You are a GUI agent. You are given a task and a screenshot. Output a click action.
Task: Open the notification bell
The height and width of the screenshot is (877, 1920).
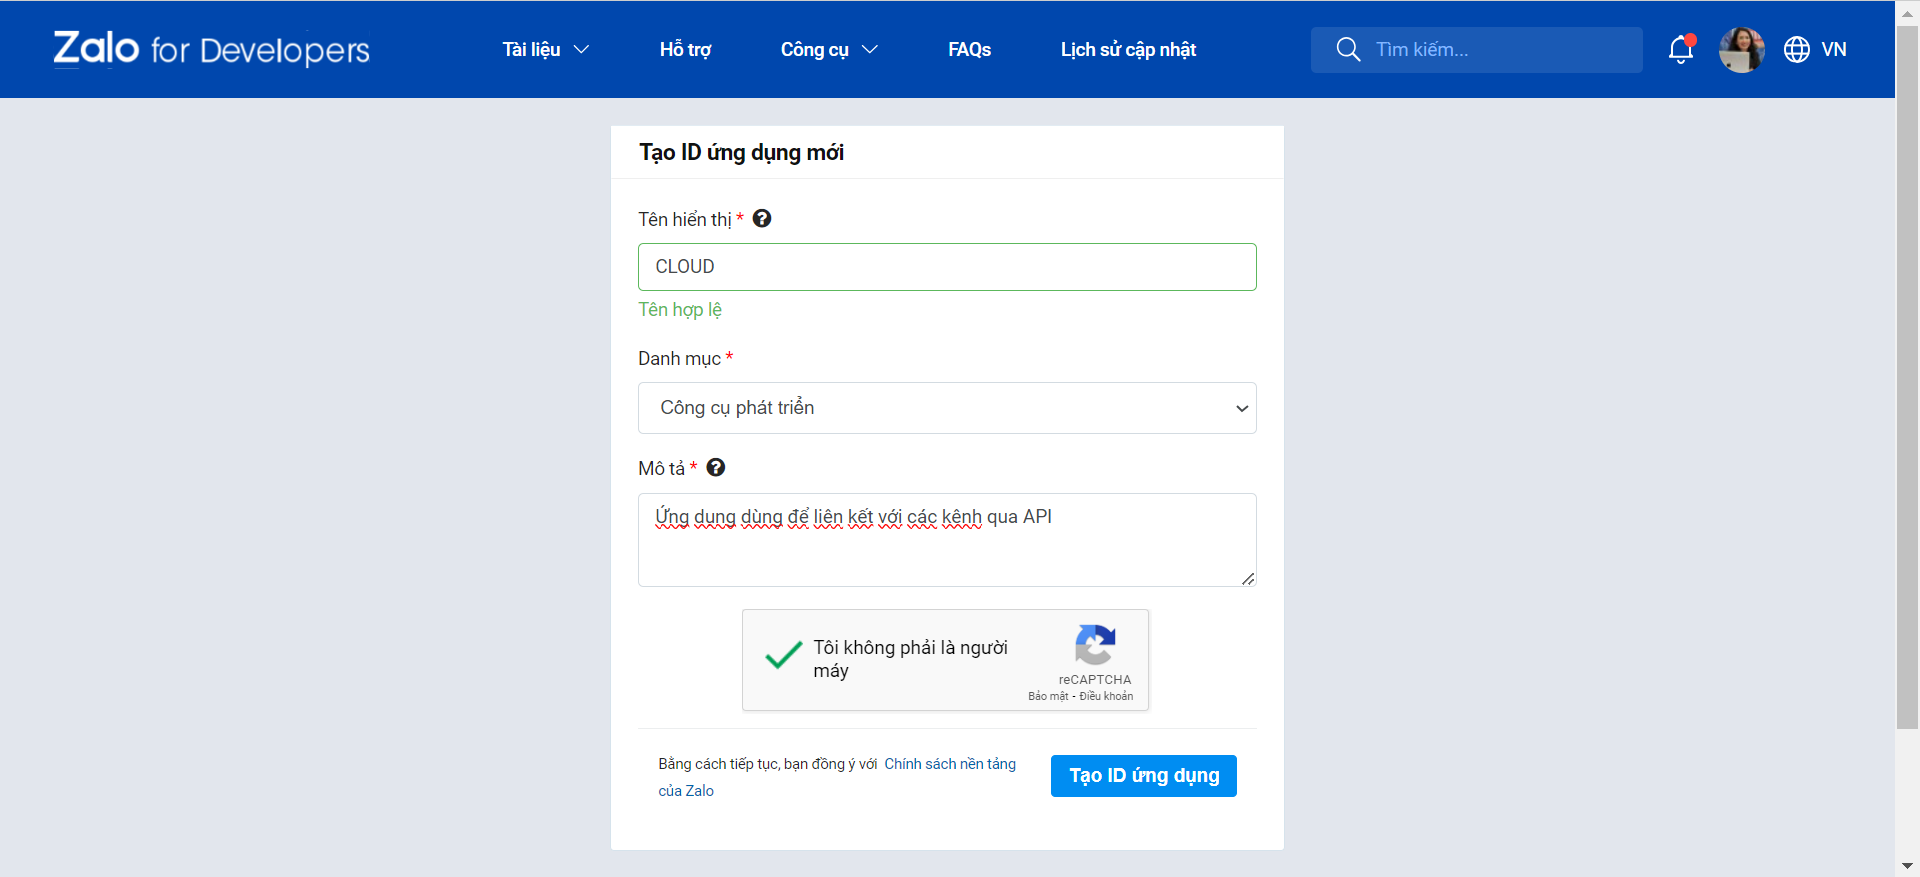(x=1681, y=49)
